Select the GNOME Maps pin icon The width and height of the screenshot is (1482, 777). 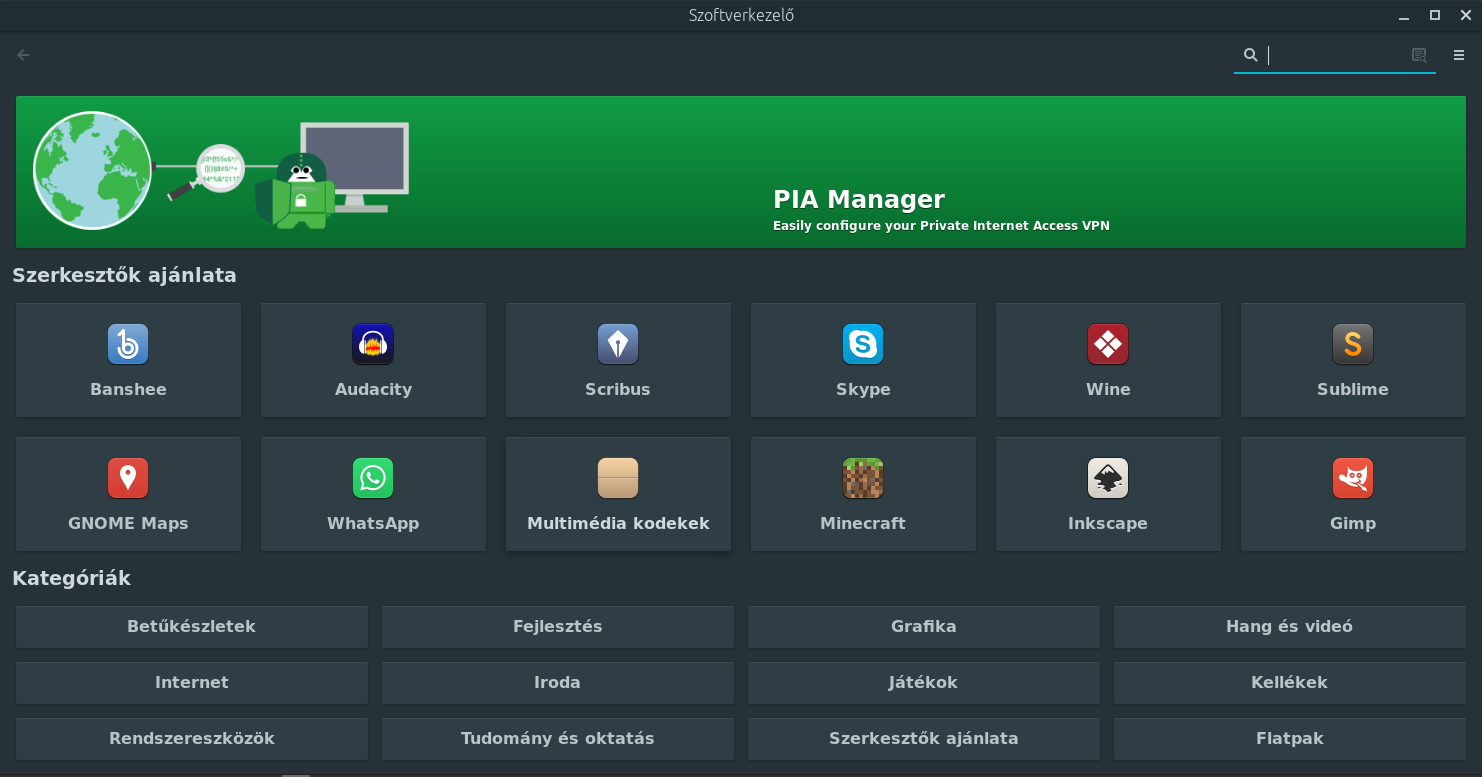[x=128, y=478]
